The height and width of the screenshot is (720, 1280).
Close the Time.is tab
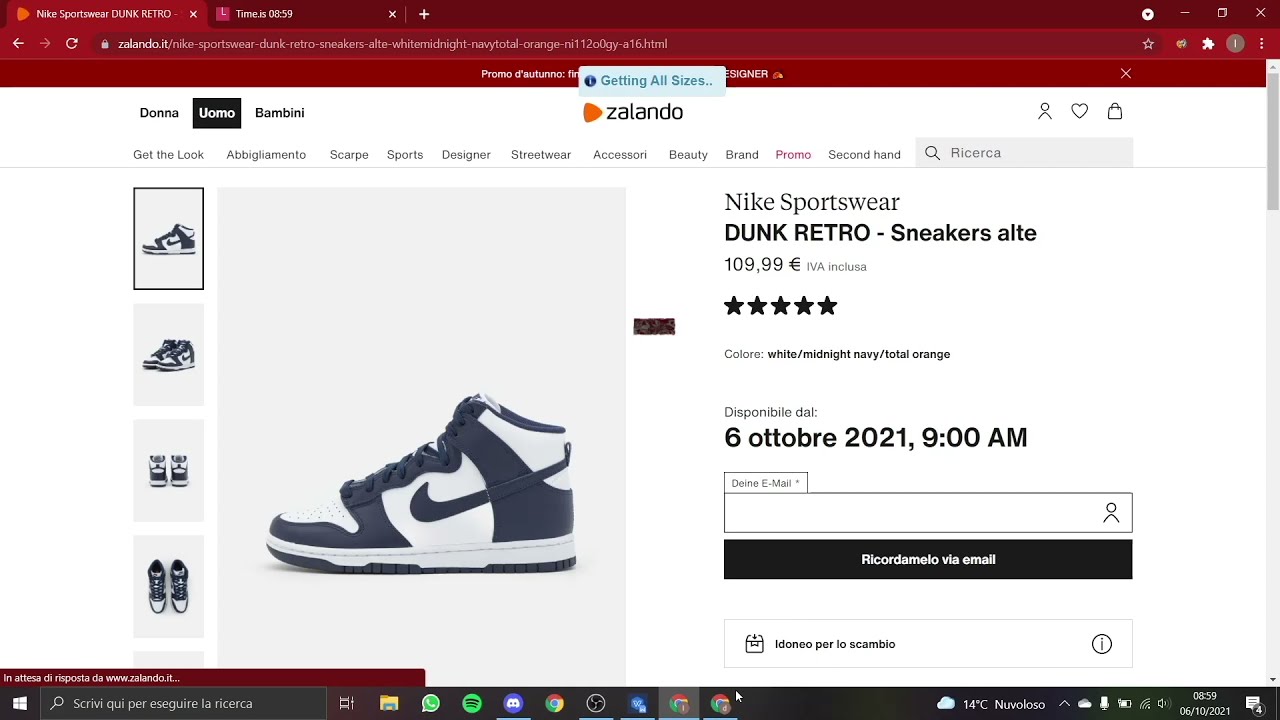(393, 14)
